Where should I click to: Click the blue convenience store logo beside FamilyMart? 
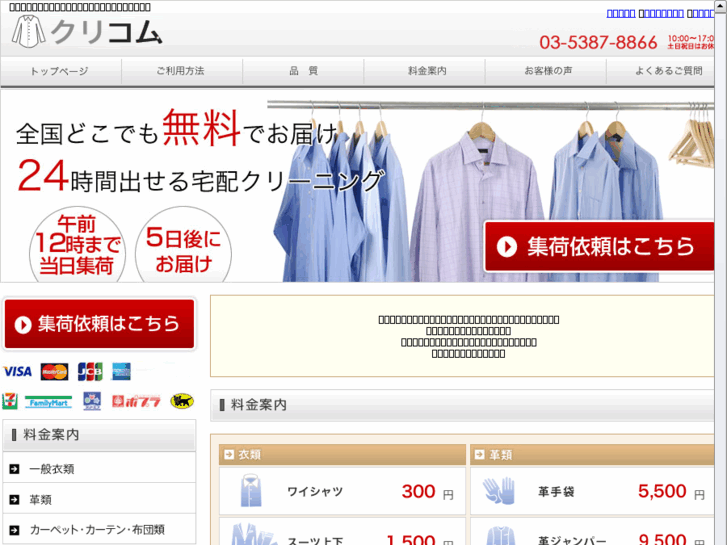coord(92,401)
